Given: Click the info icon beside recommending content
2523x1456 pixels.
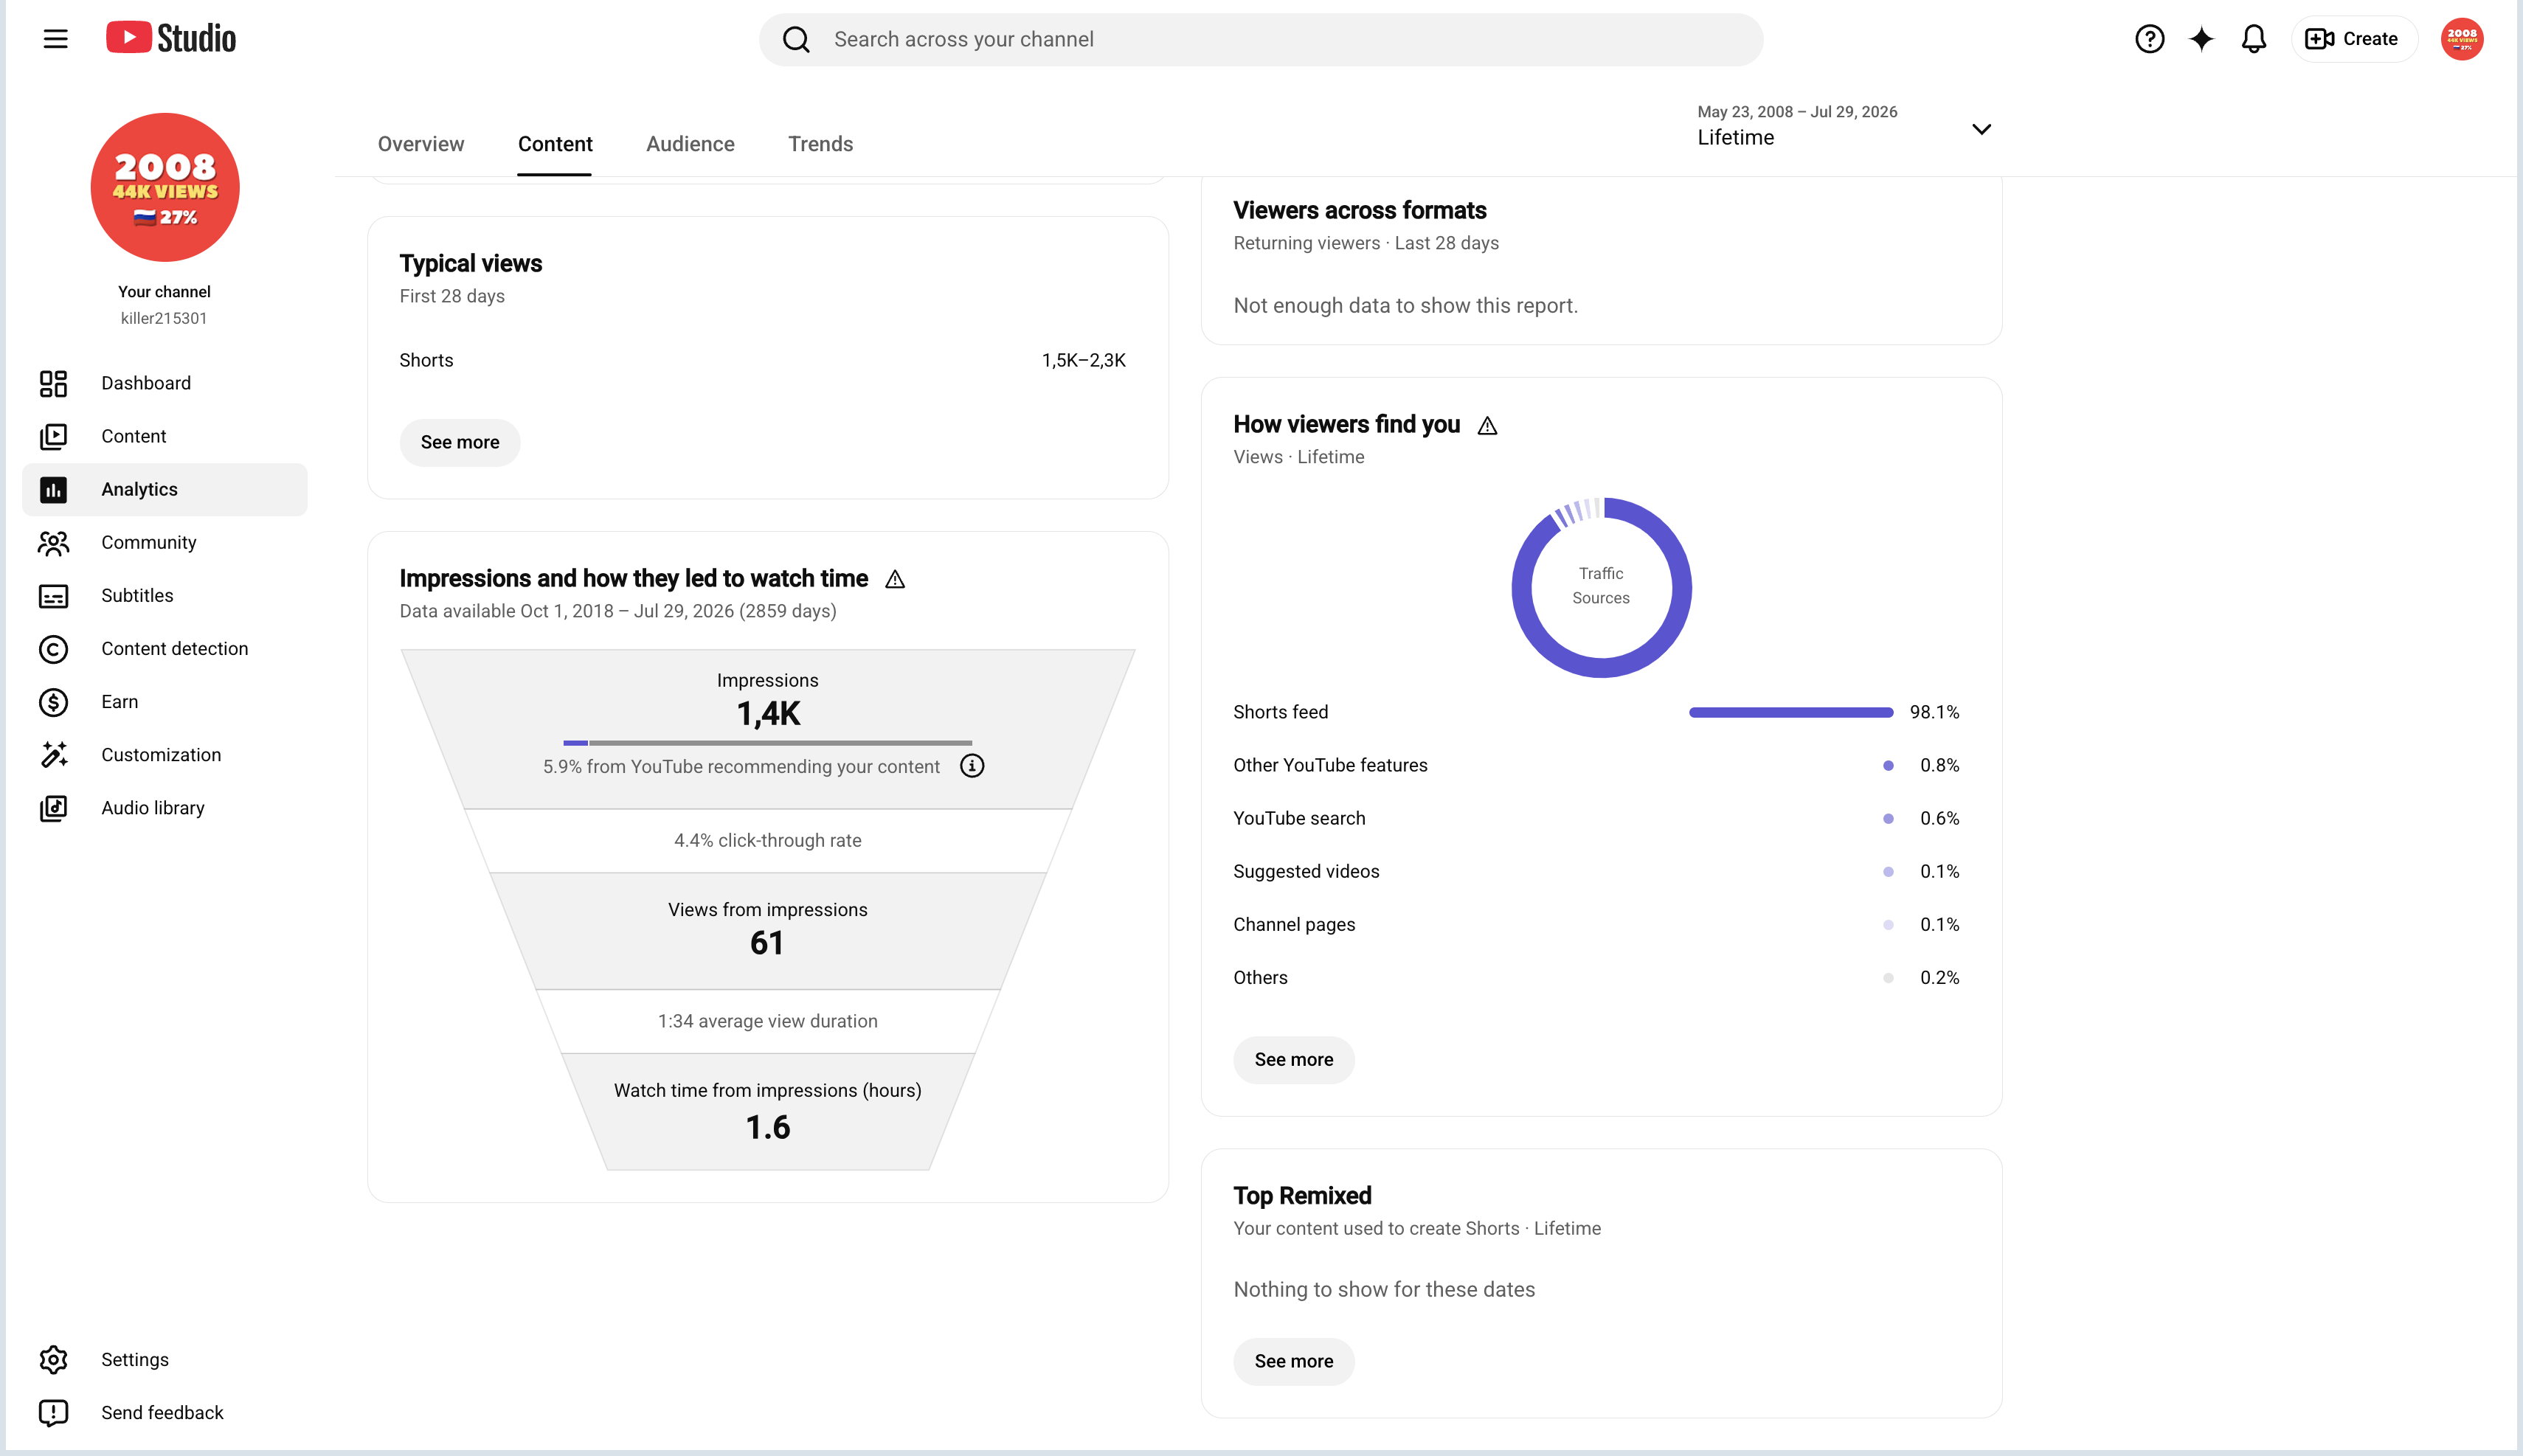Looking at the screenshot, I should 972,766.
